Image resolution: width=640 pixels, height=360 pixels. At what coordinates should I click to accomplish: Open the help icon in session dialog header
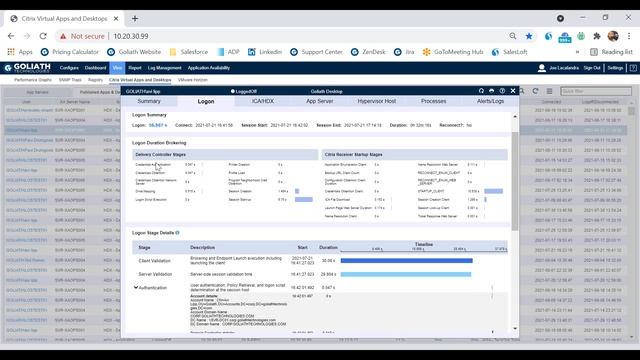coord(502,91)
